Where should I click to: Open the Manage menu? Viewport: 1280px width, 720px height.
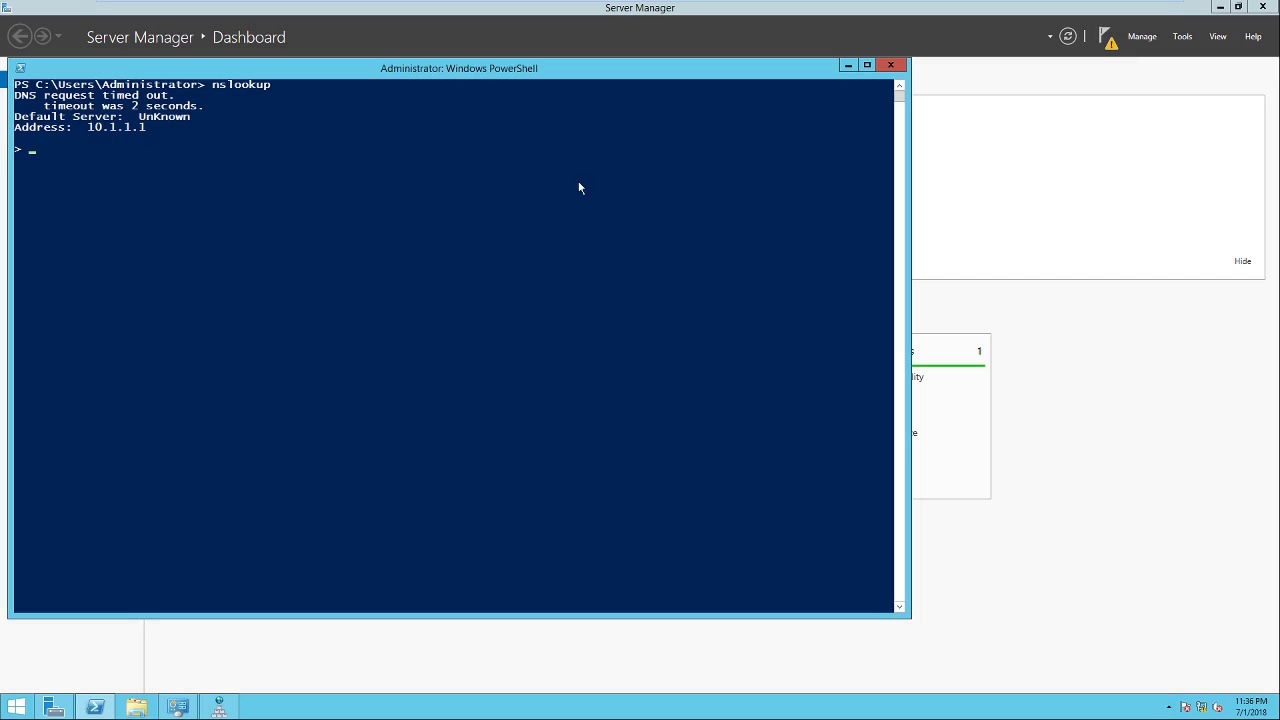click(1142, 37)
